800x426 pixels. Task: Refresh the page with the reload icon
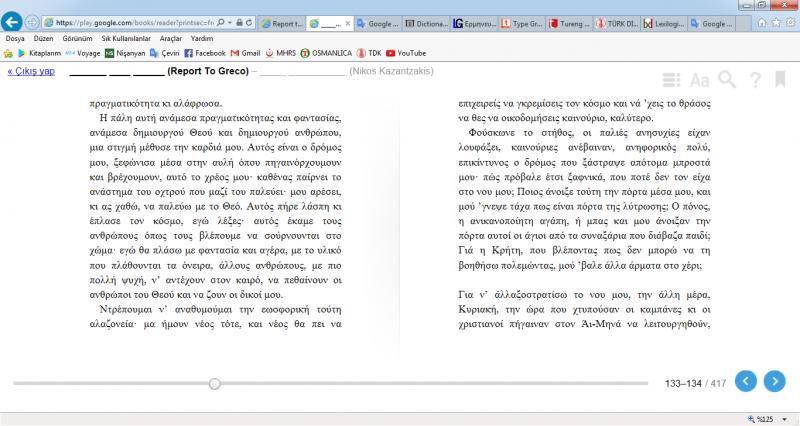(249, 22)
